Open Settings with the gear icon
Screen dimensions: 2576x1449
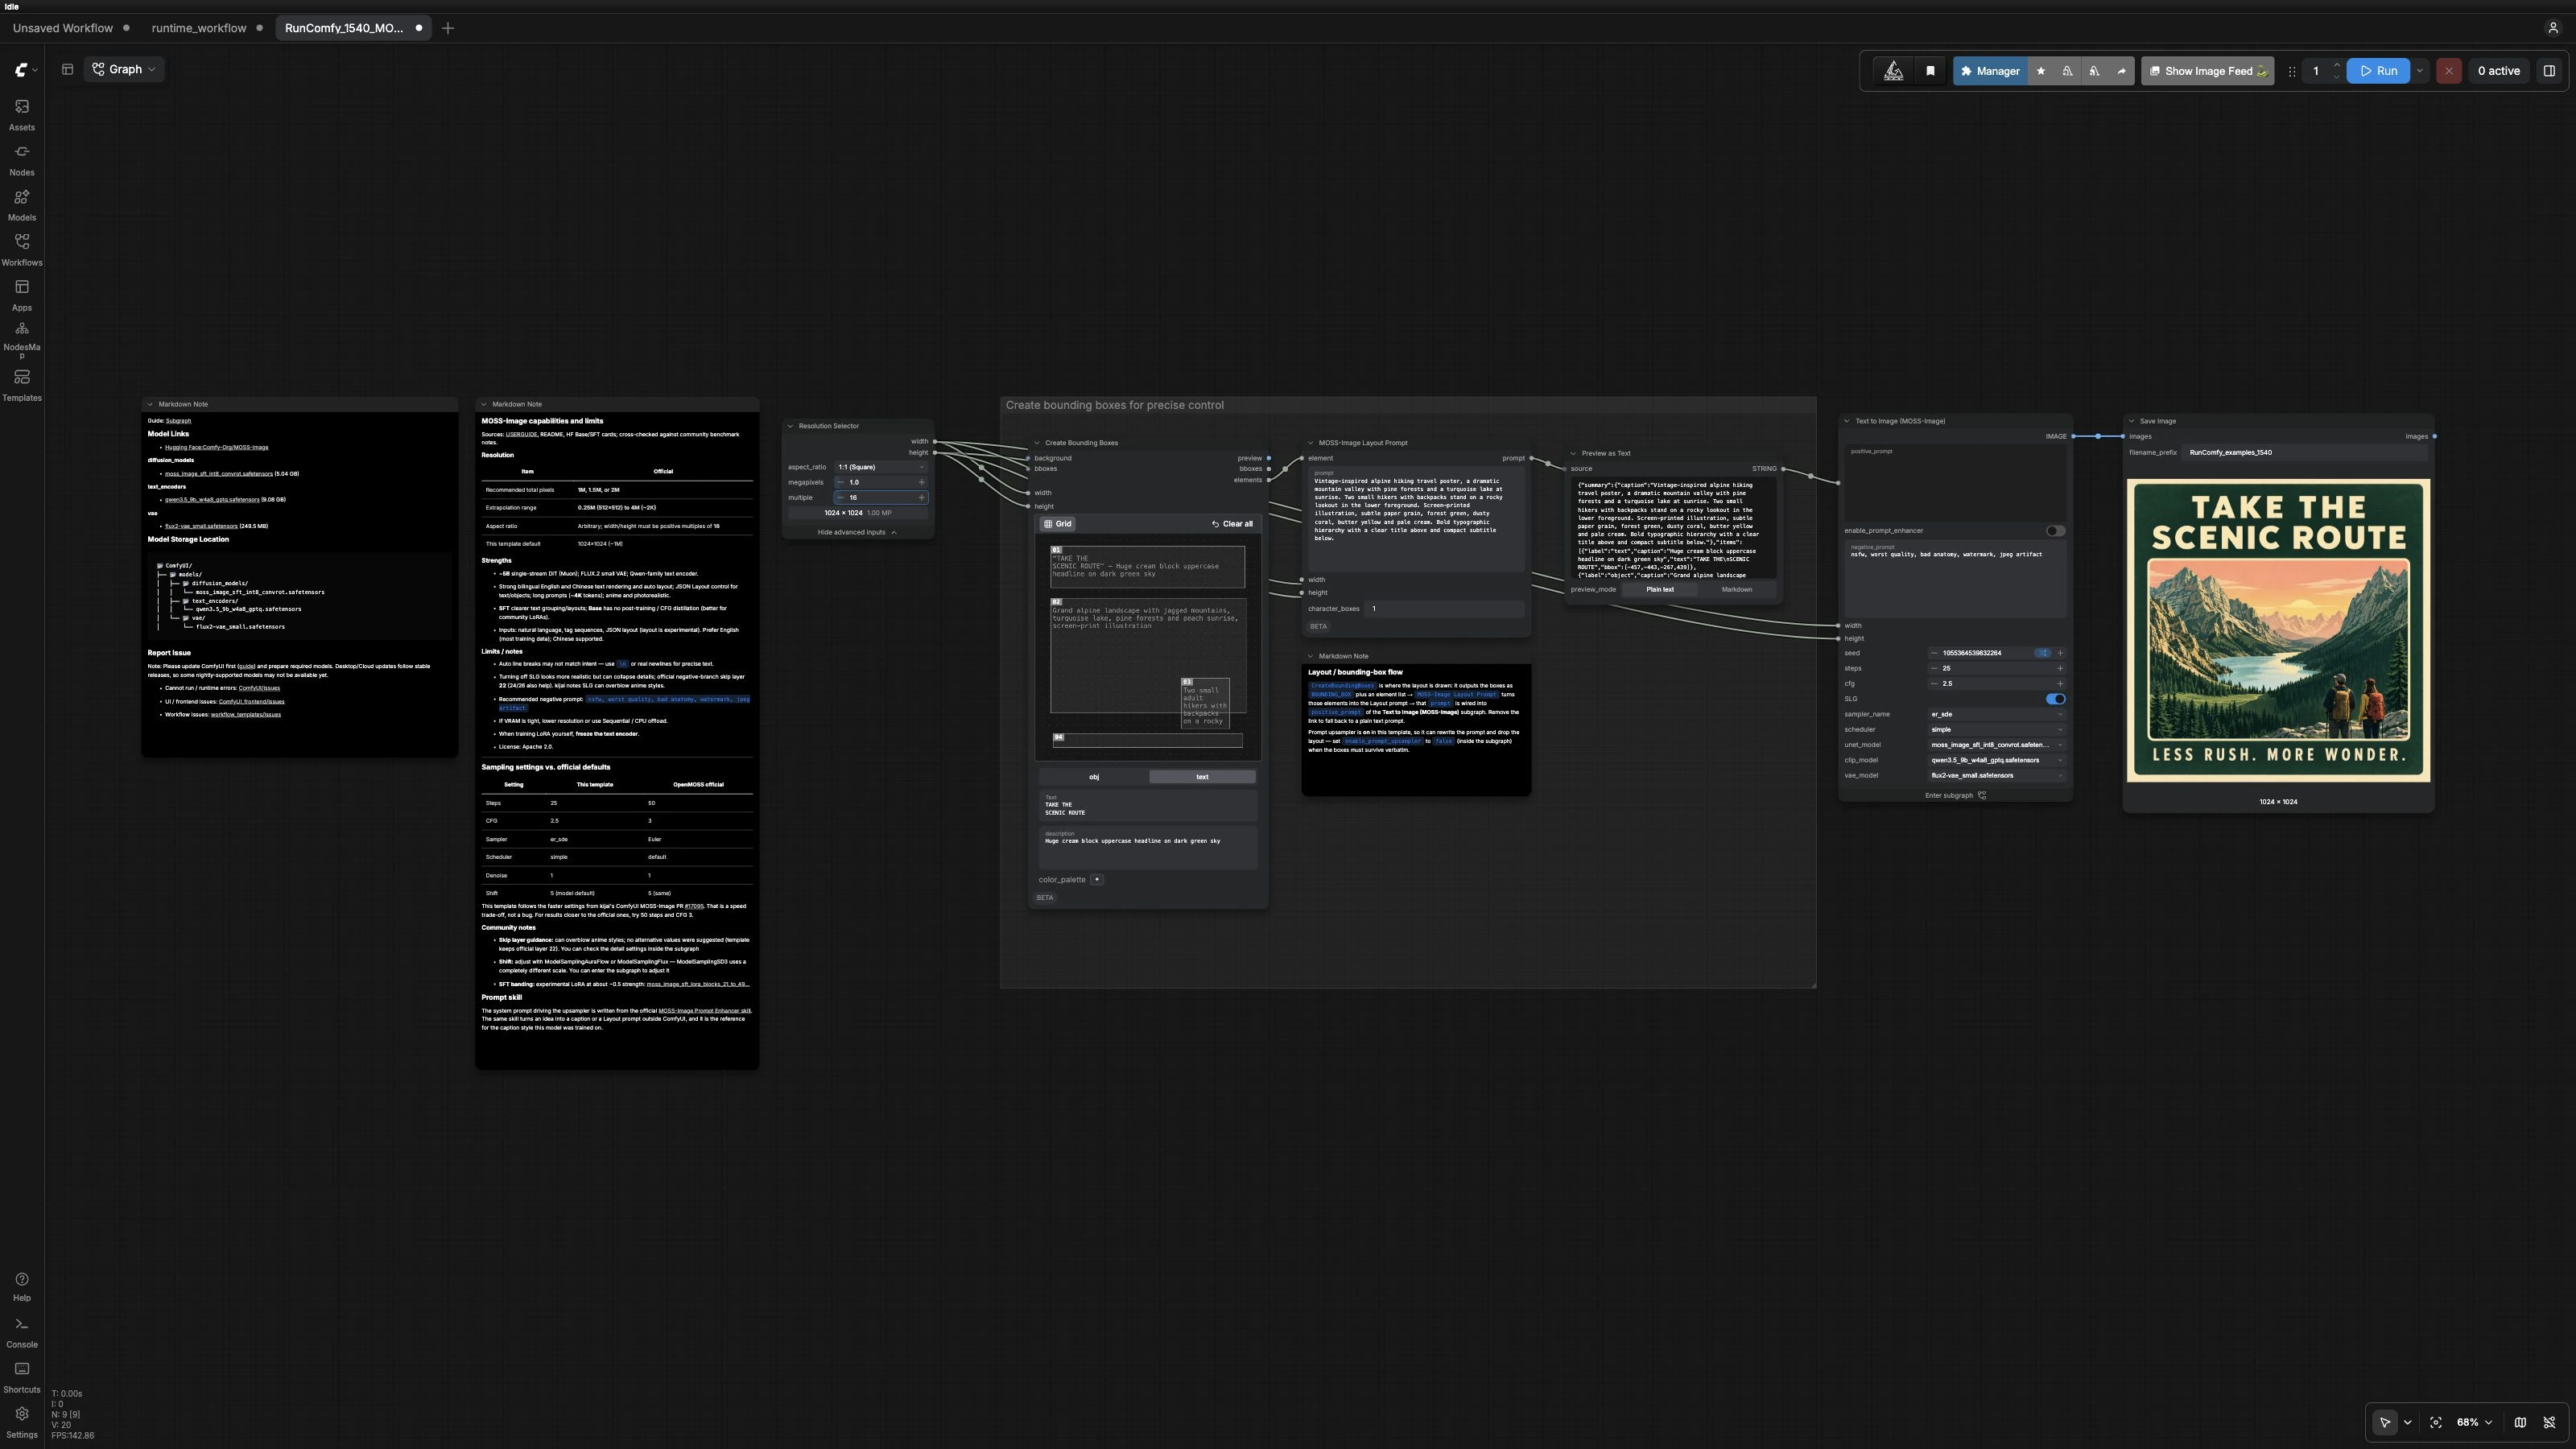point(21,1422)
